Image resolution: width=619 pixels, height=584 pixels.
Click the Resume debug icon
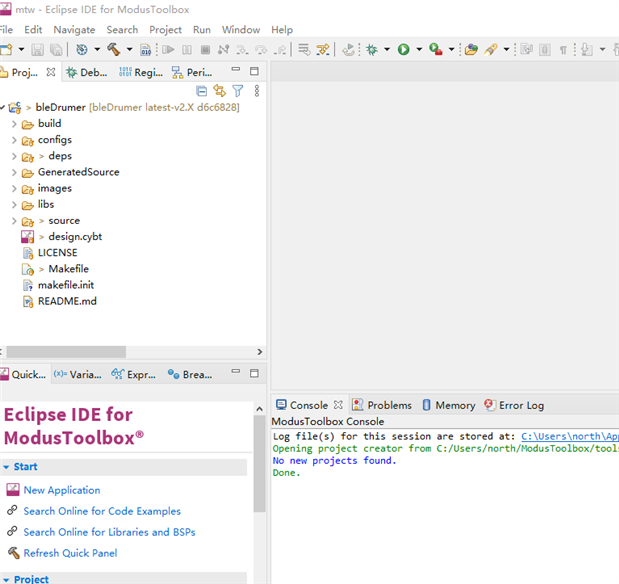169,49
